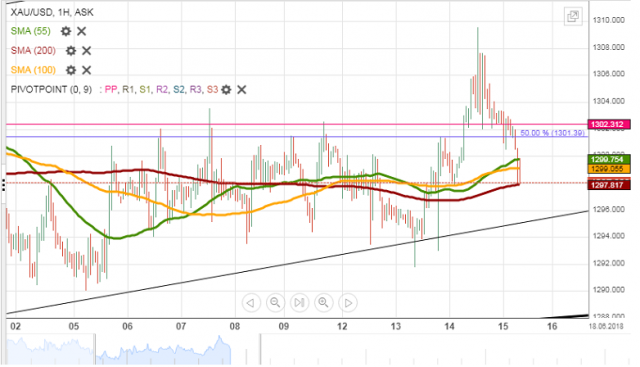Click date label 14 on time axis
The image size is (640, 367).
click(x=449, y=327)
